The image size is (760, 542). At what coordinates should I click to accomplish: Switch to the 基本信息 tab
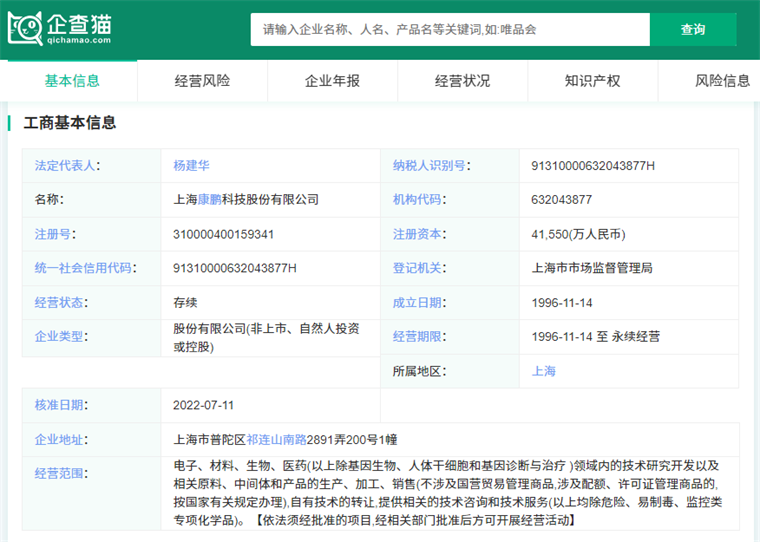point(72,81)
